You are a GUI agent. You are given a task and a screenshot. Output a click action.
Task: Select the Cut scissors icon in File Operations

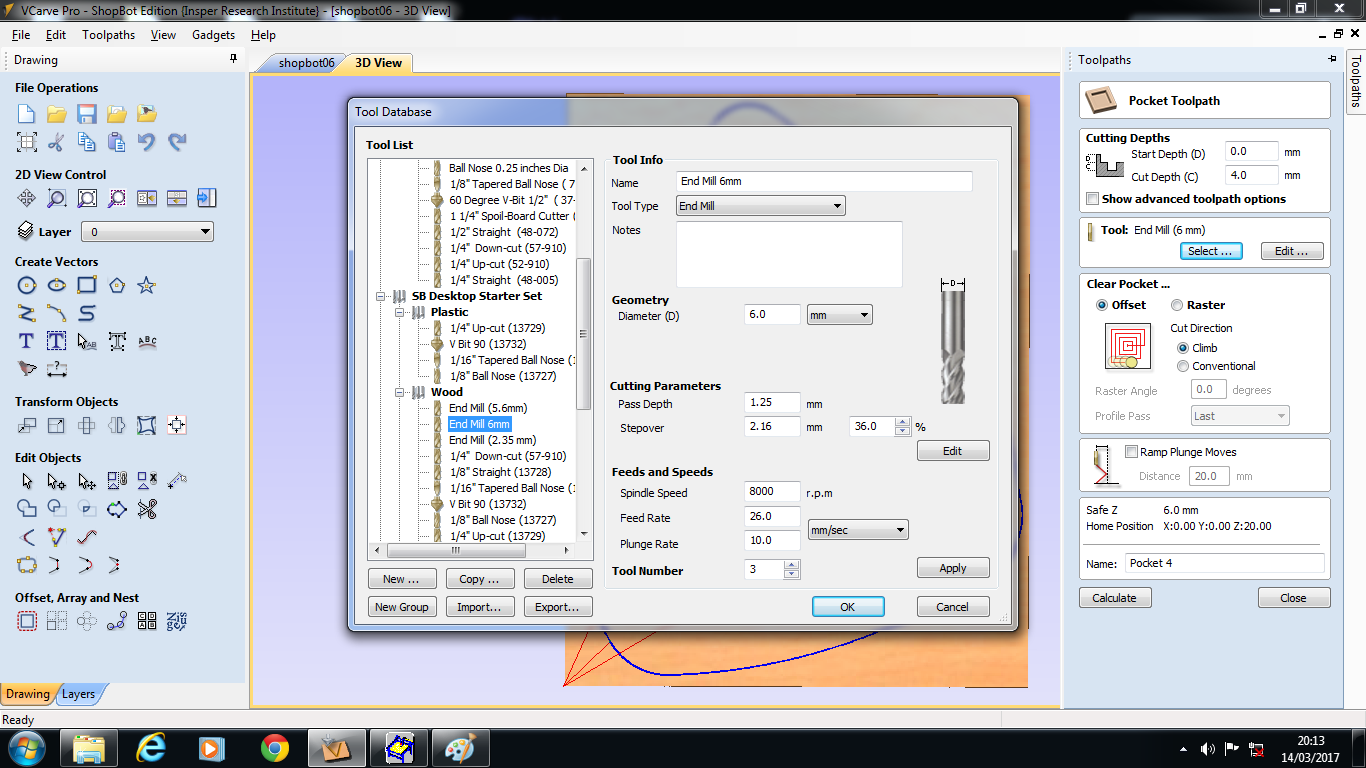(x=57, y=142)
